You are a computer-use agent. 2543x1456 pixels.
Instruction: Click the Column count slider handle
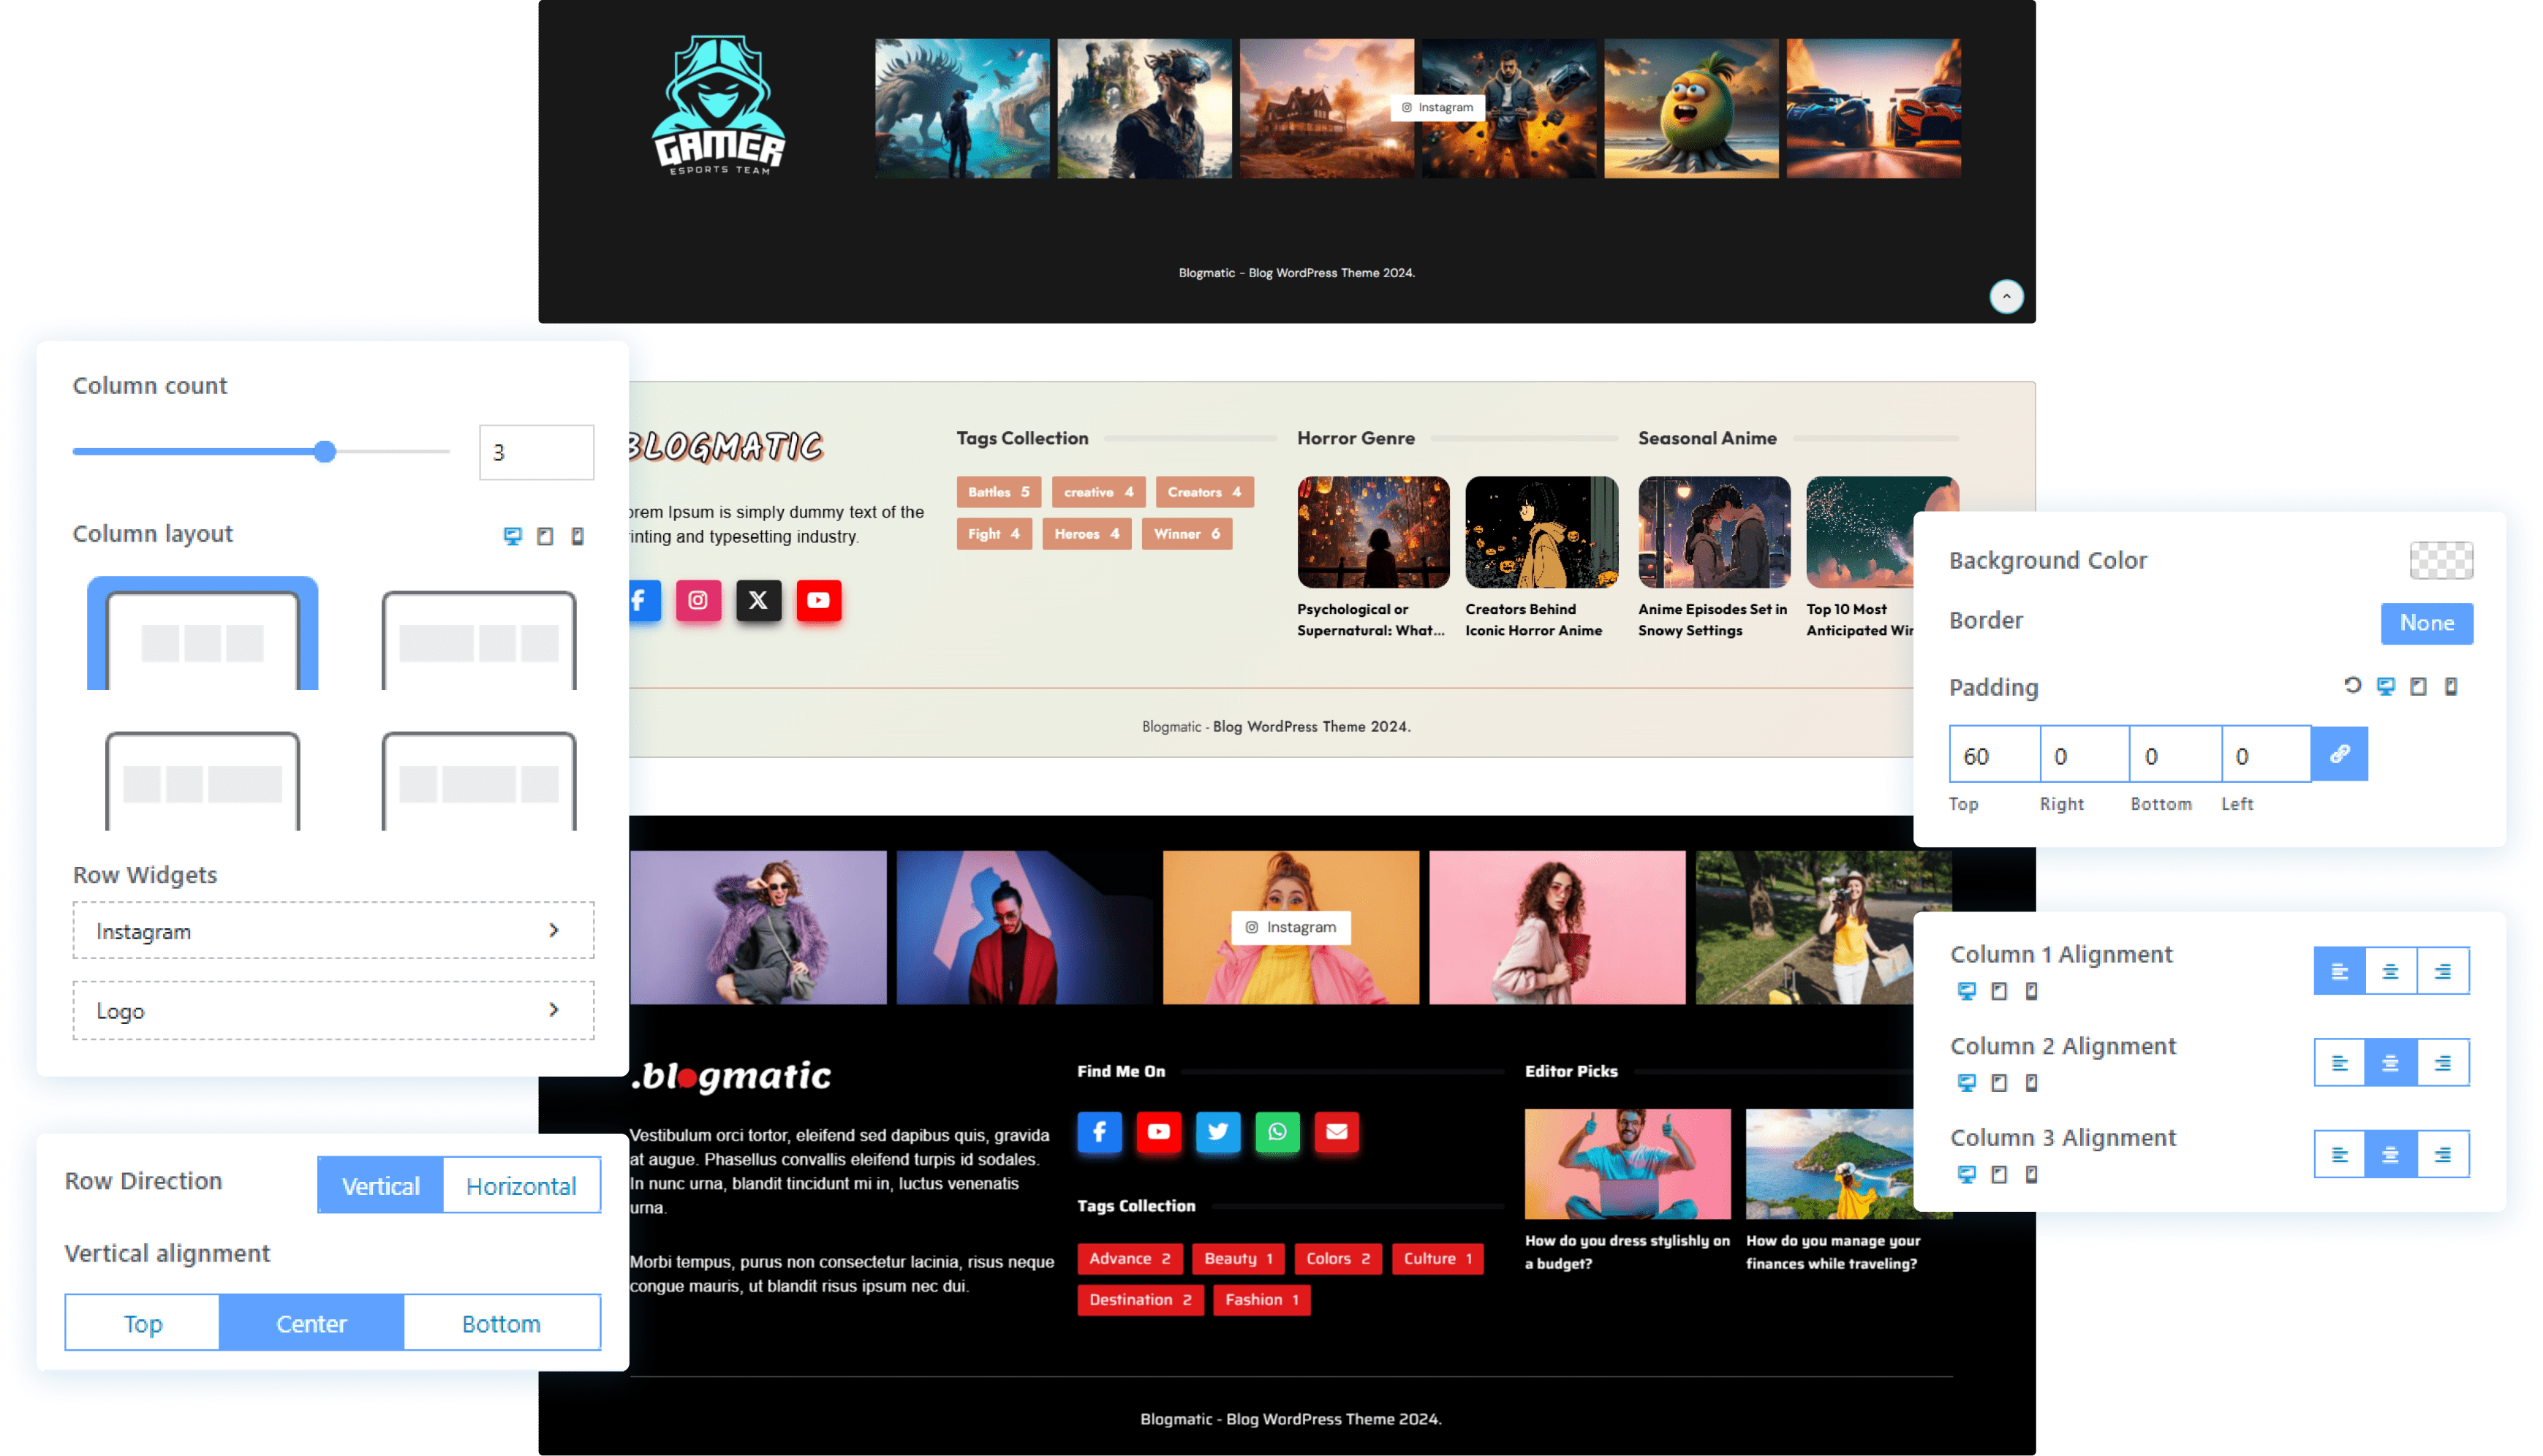pos(325,452)
